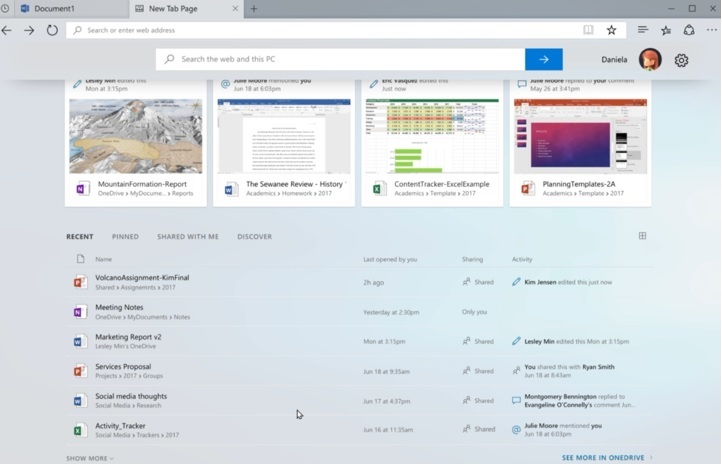This screenshot has width=722, height=464.
Task: Open the browser Hub lines icon
Action: point(642,30)
